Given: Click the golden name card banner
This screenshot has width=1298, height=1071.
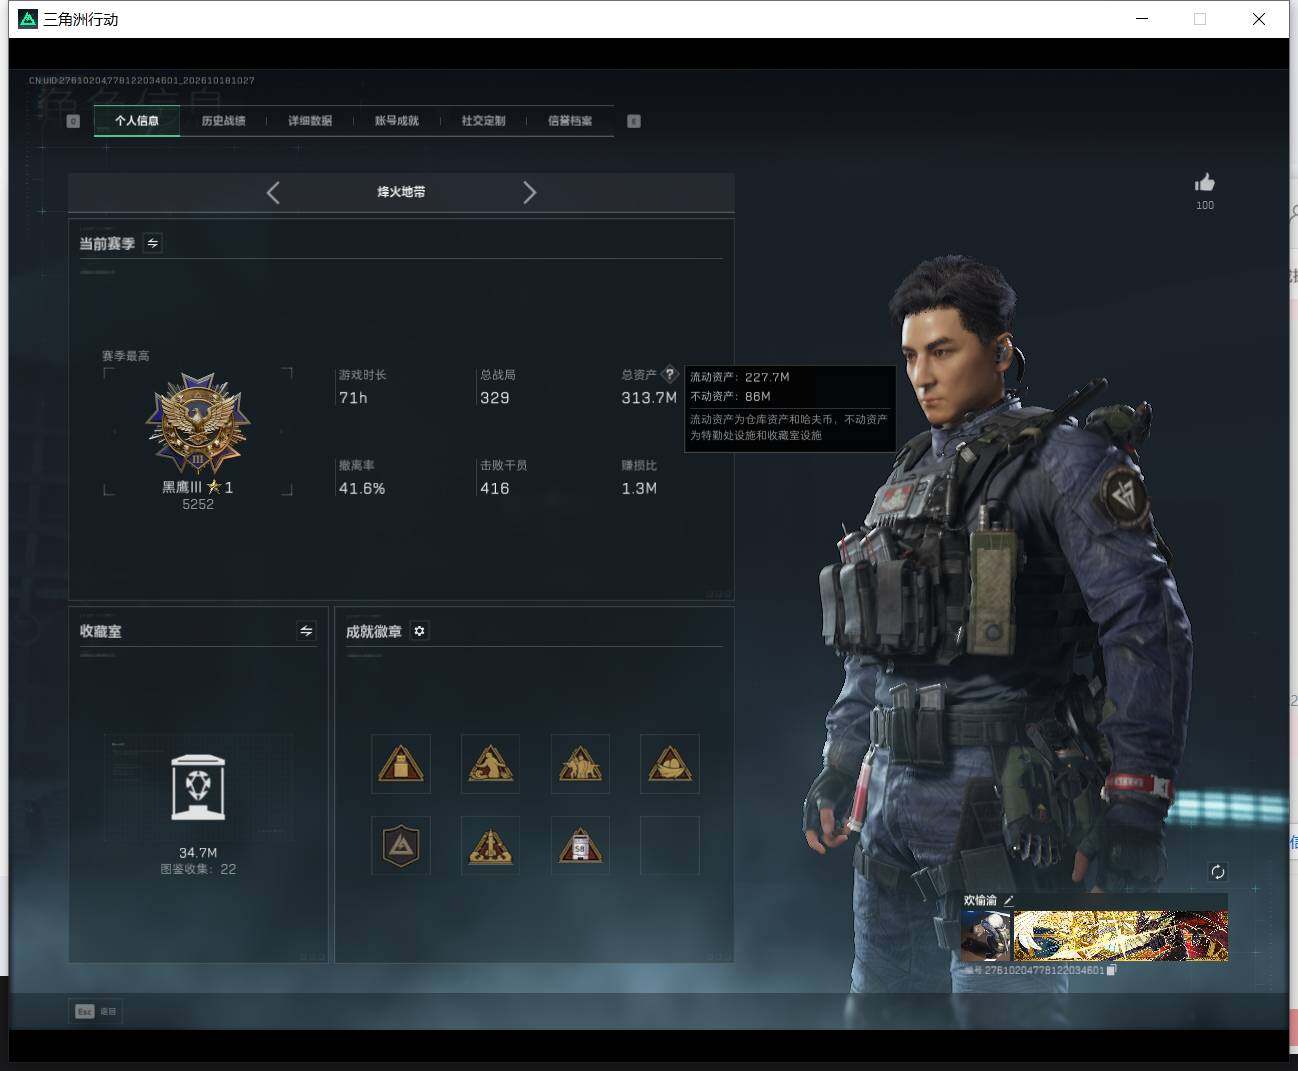Looking at the screenshot, I should pyautogui.click(x=1121, y=935).
